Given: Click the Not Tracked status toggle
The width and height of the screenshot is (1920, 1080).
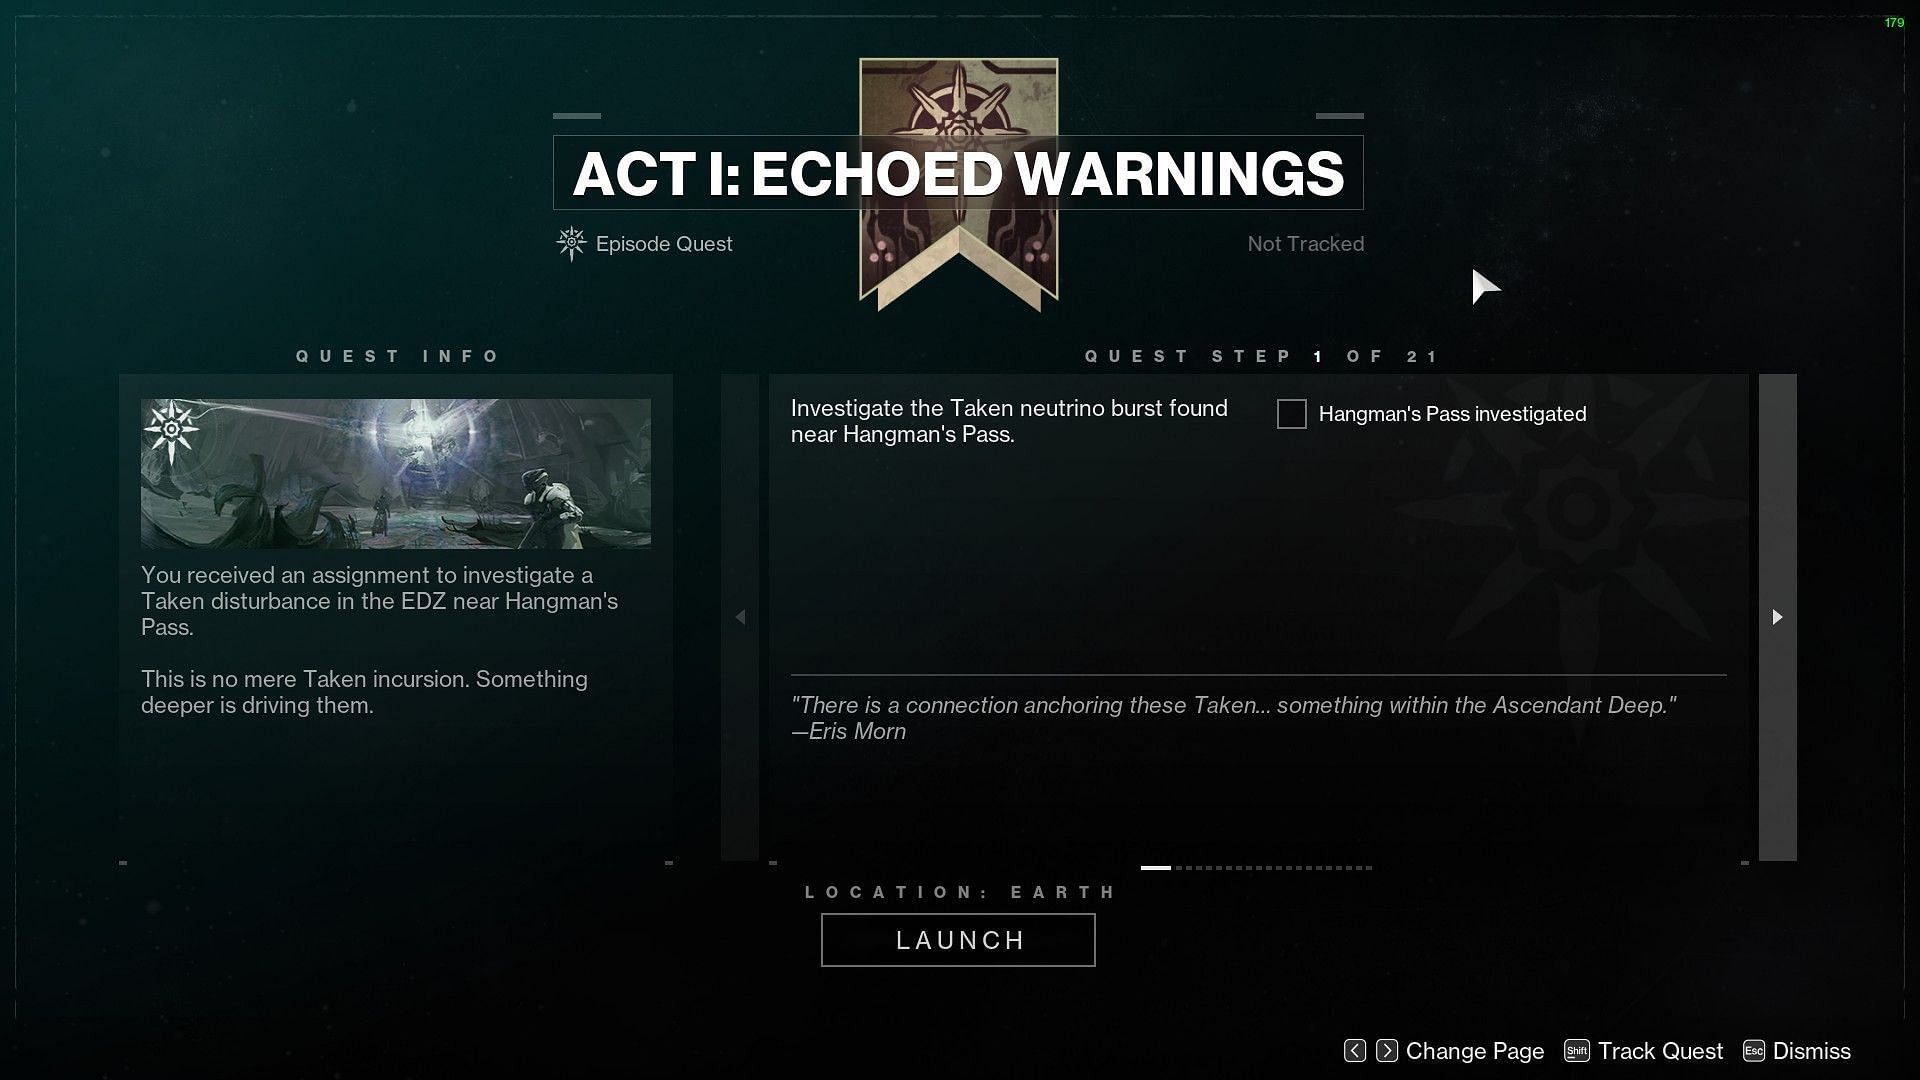Looking at the screenshot, I should click(x=1305, y=243).
